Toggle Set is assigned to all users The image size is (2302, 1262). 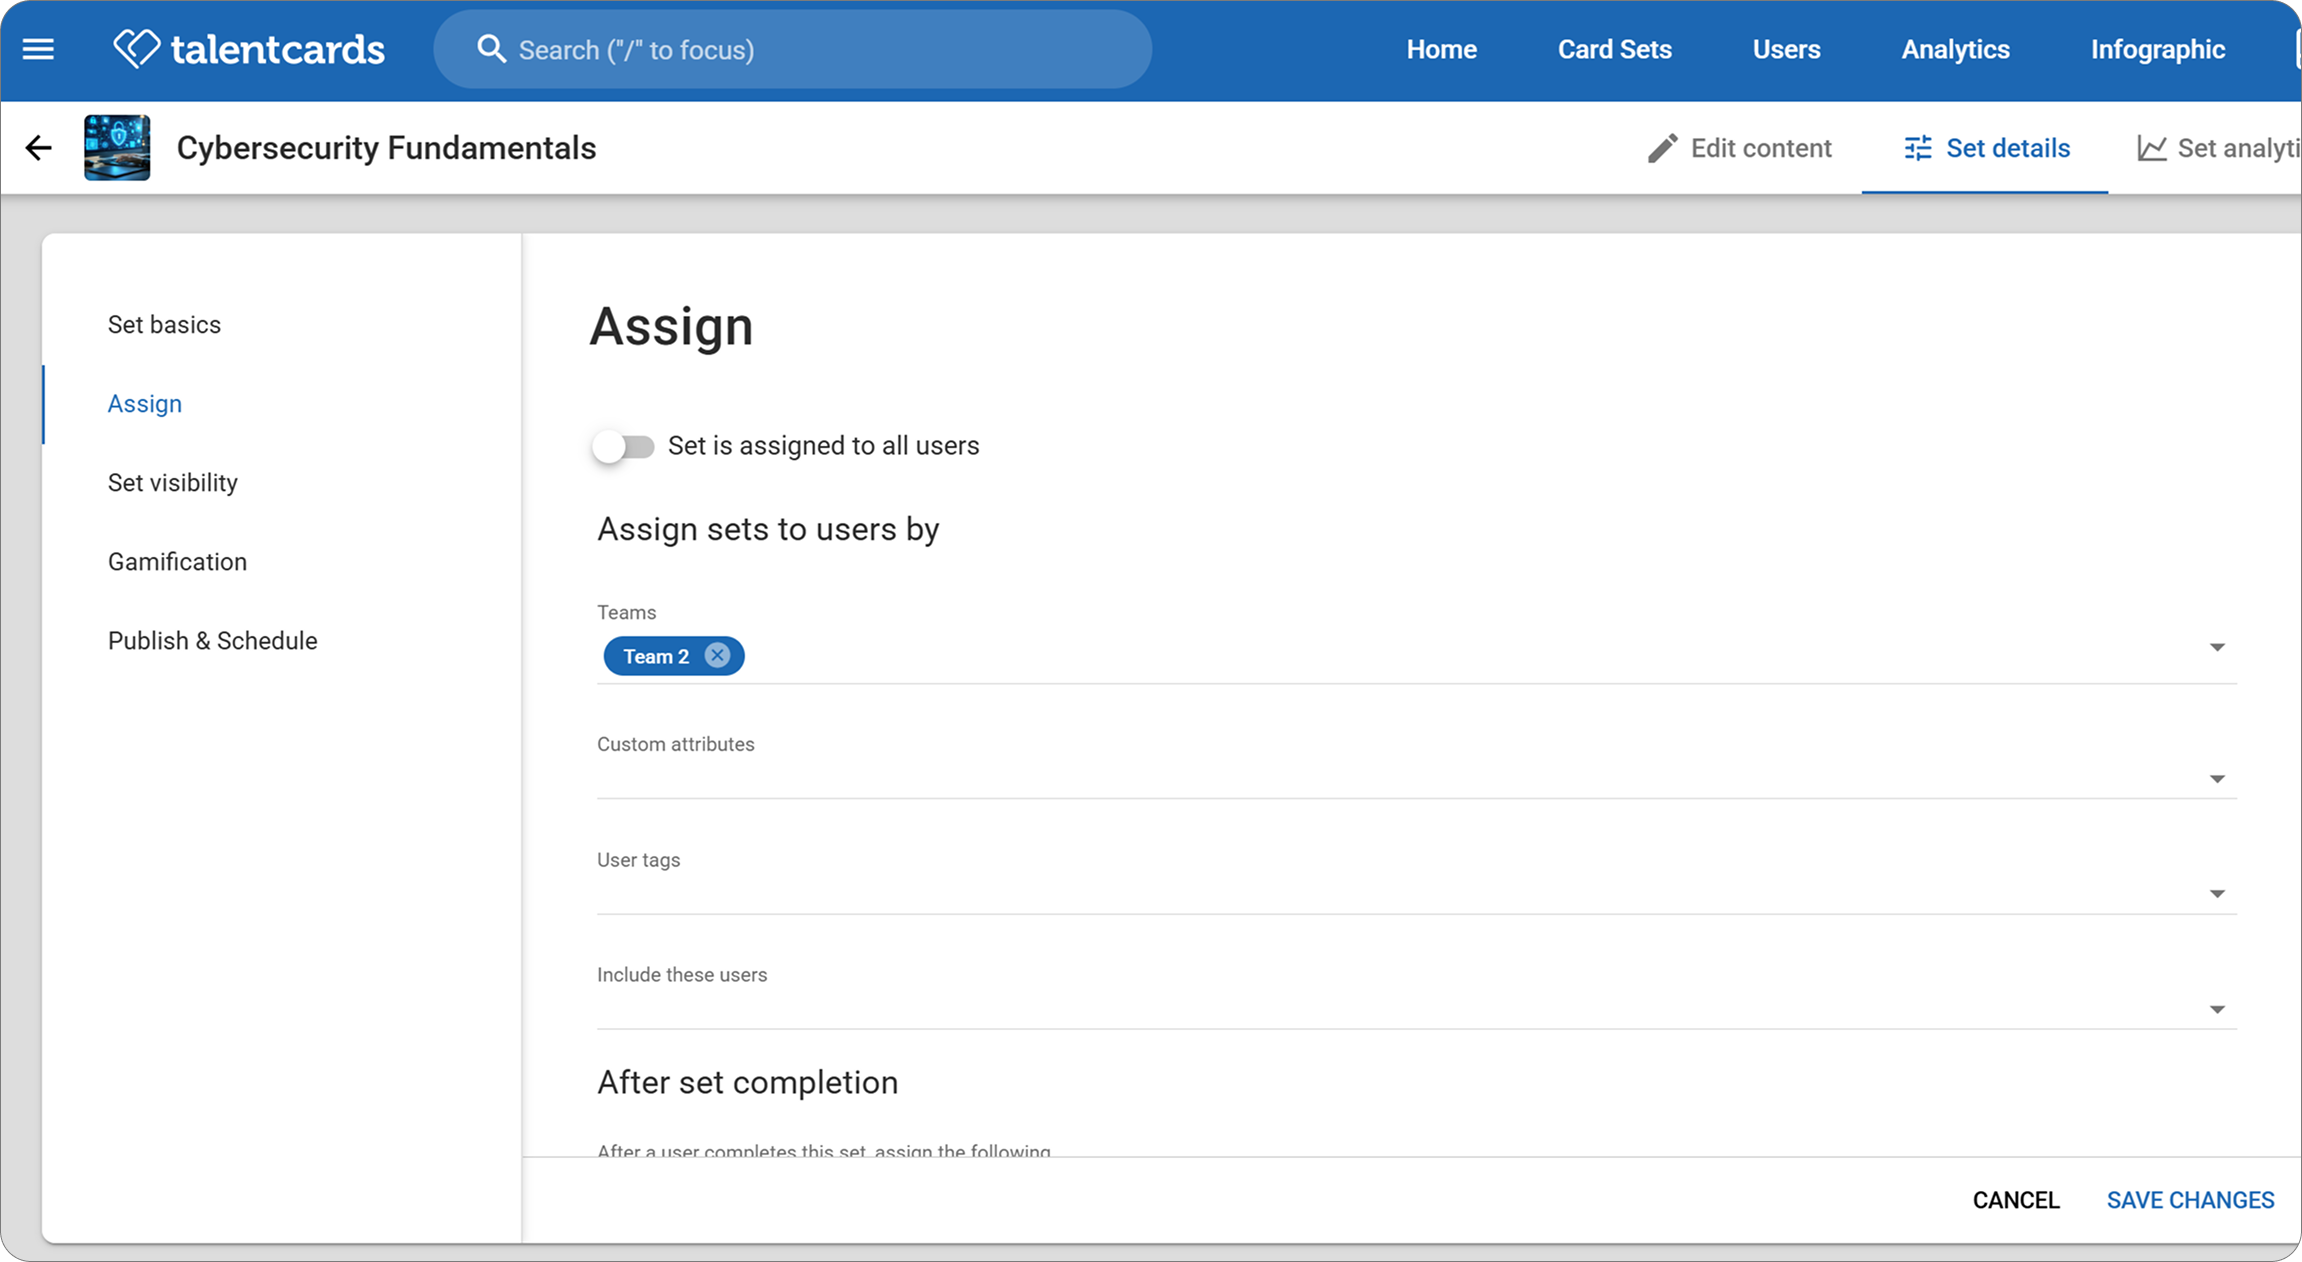622,446
